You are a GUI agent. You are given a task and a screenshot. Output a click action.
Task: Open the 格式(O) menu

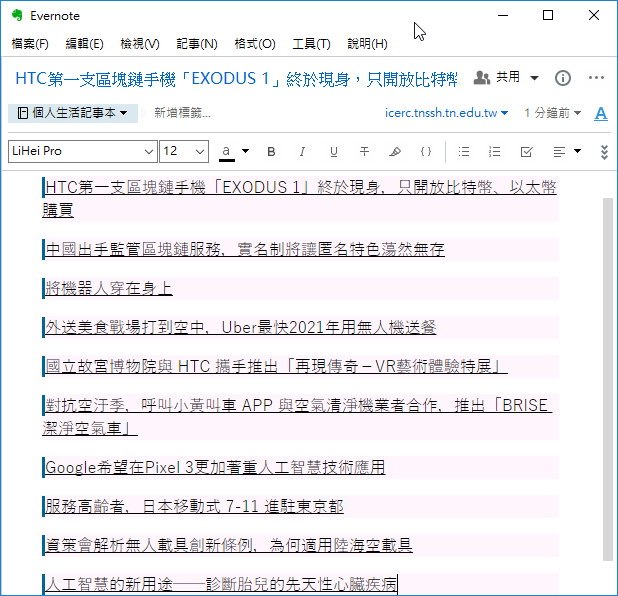[255, 43]
